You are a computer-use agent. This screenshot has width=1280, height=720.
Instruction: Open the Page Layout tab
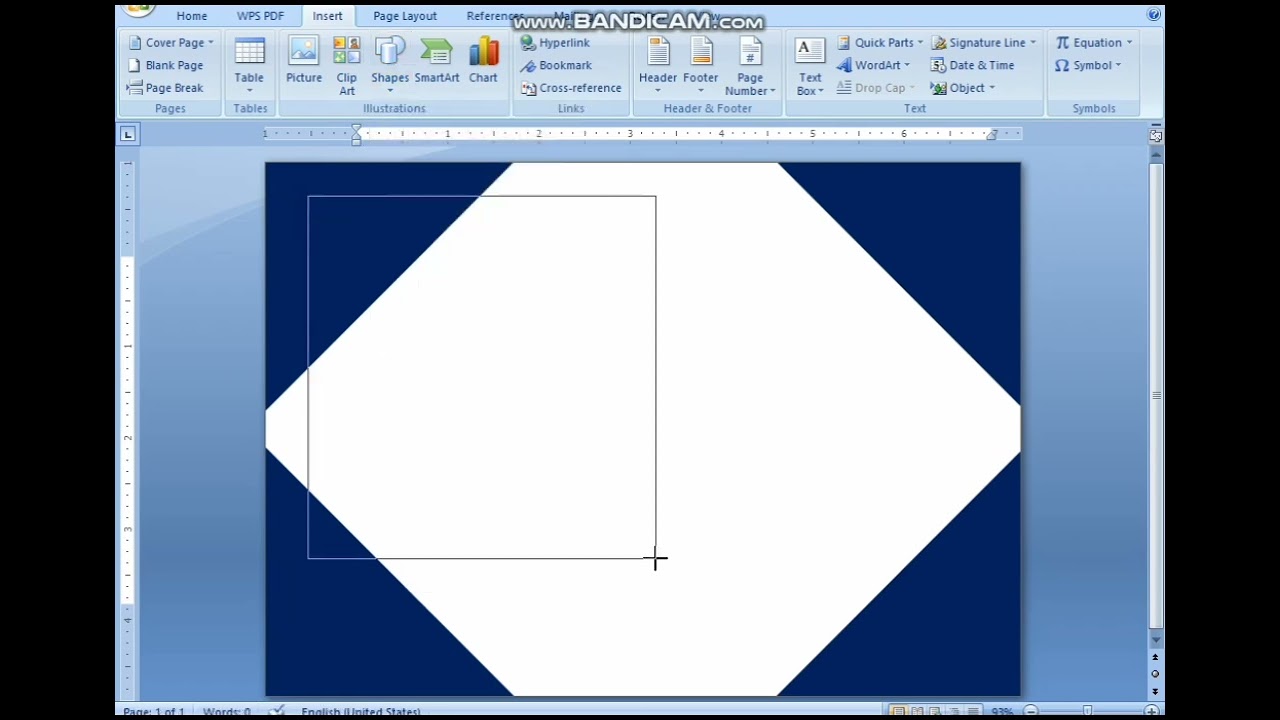[405, 16]
